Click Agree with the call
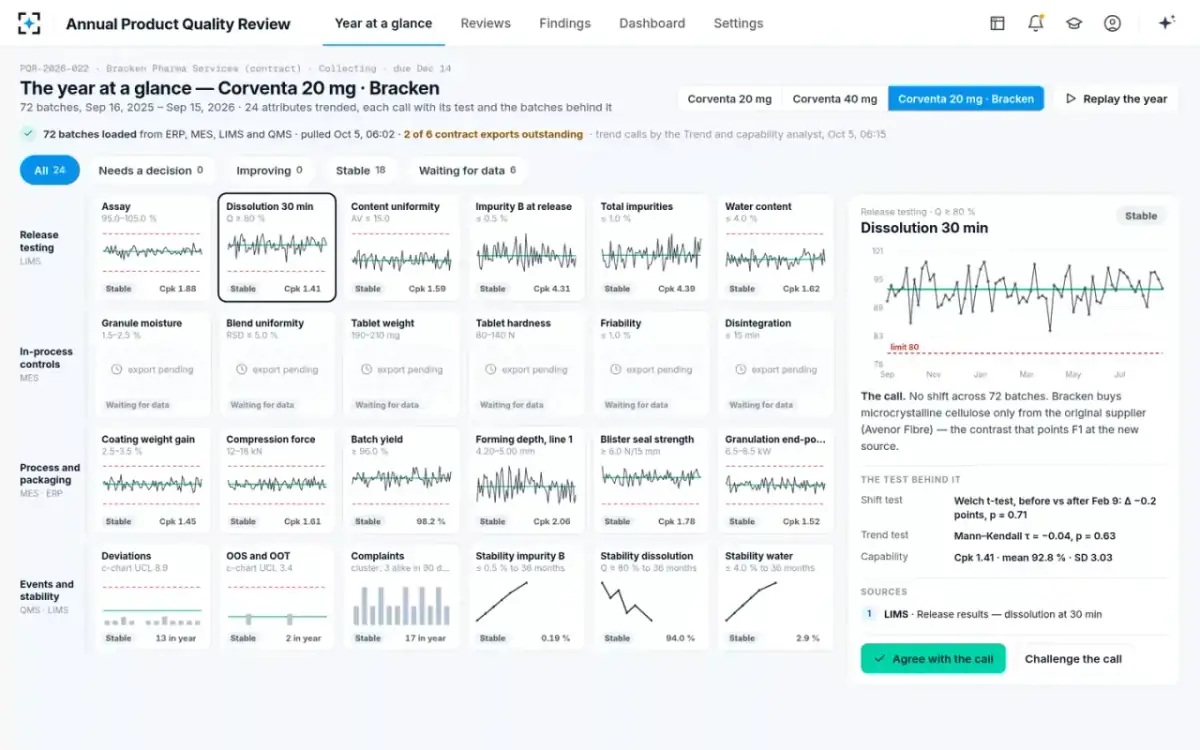The image size is (1200, 750). point(933,658)
